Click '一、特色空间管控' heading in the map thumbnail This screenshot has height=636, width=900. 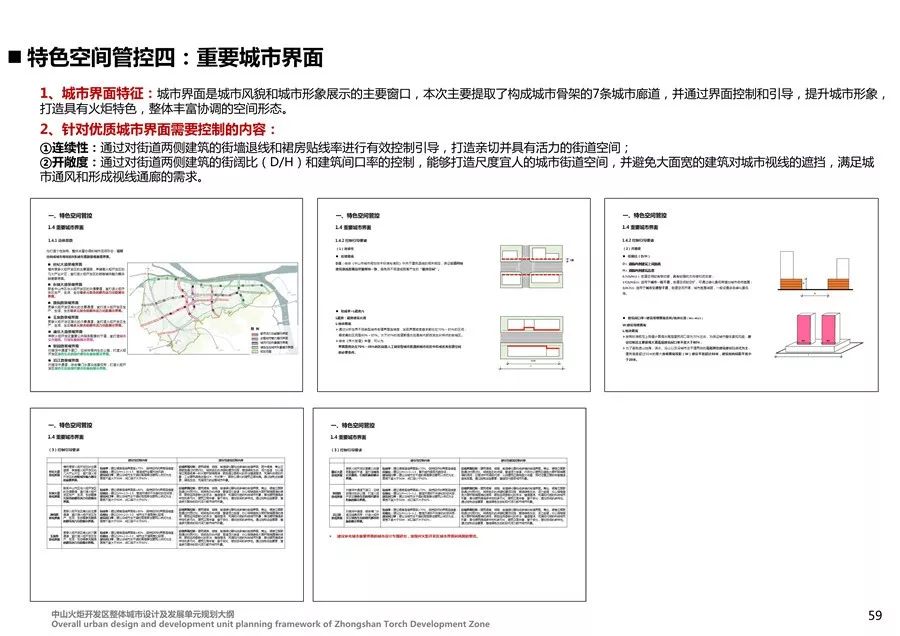point(71,216)
